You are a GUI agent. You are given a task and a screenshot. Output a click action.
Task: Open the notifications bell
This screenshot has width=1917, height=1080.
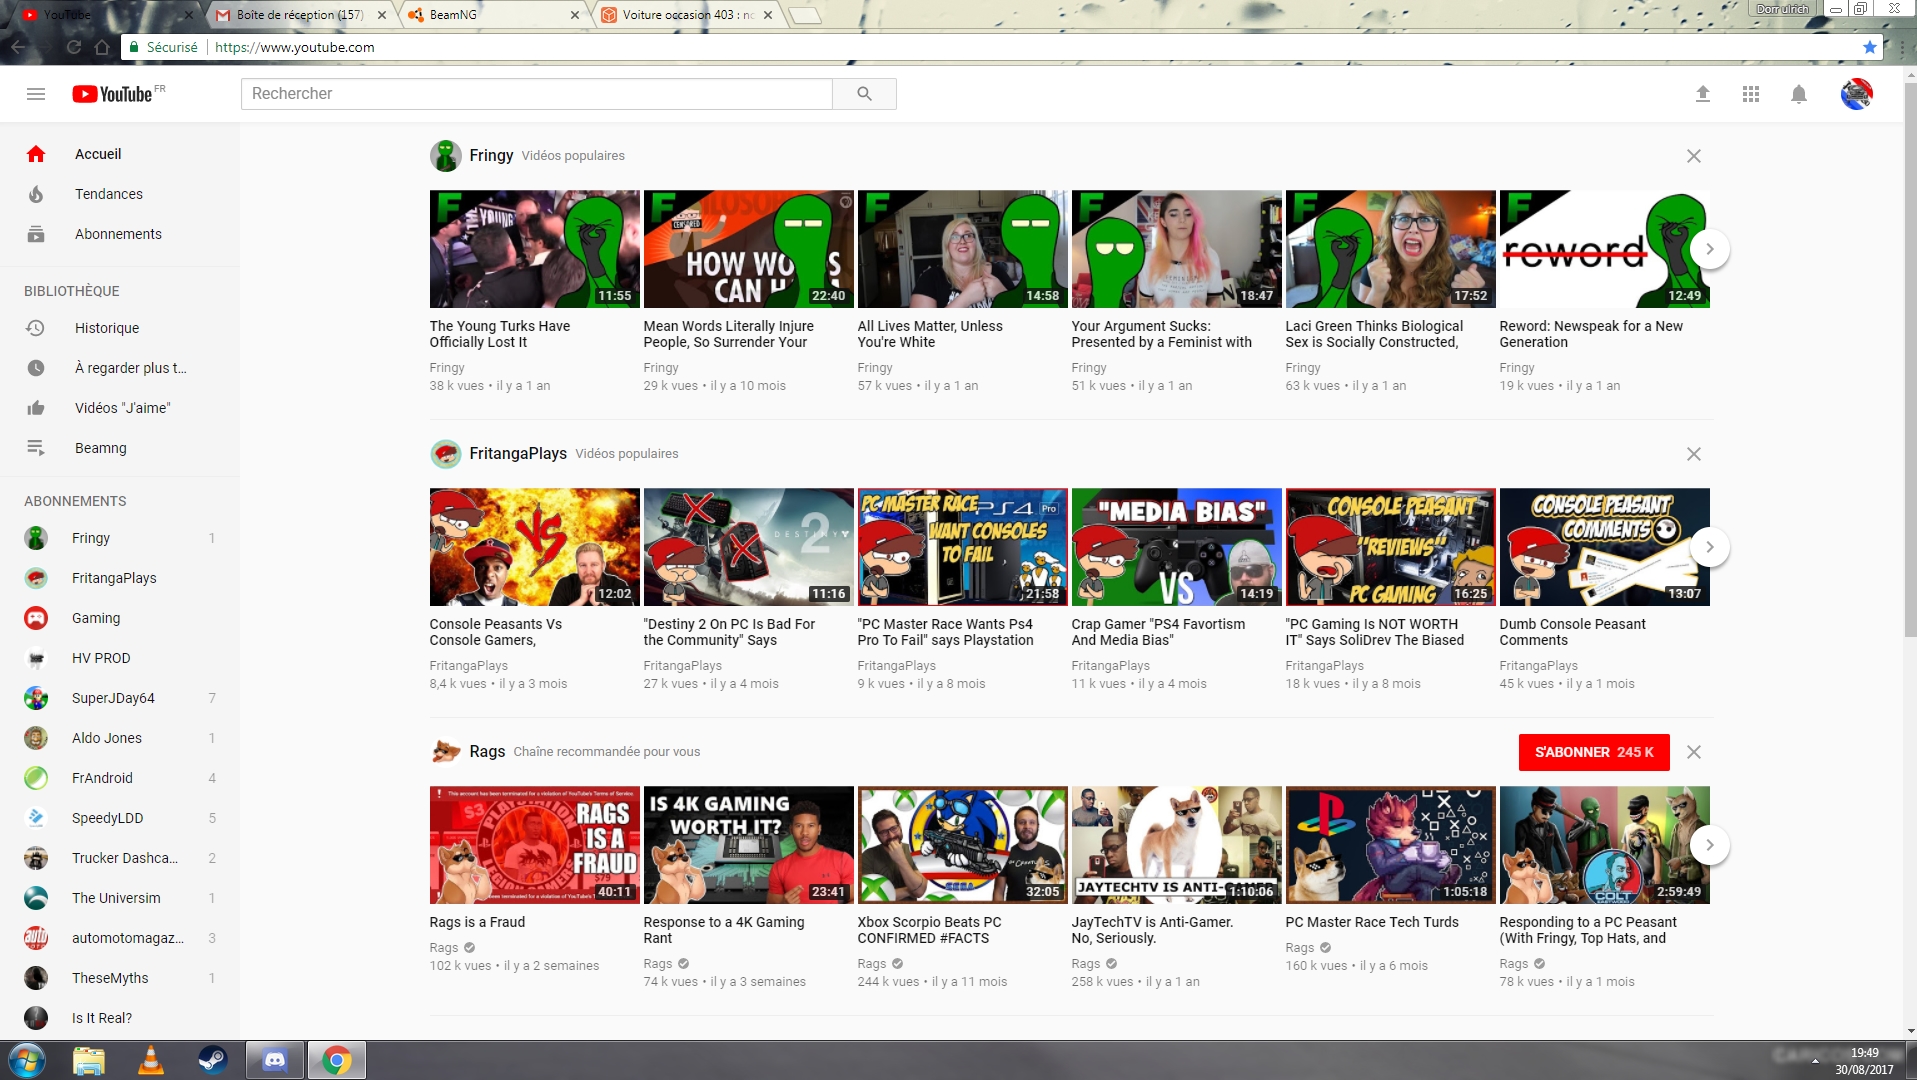[x=1799, y=94]
